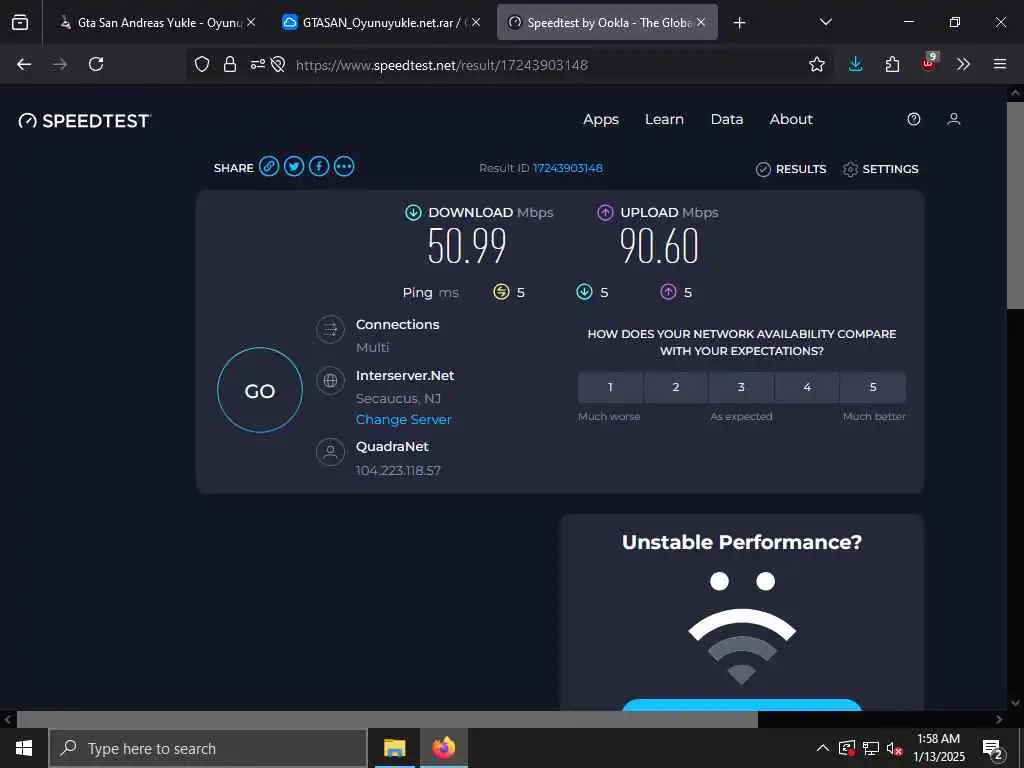
Task: Open the connections mode icon
Action: click(x=330, y=330)
